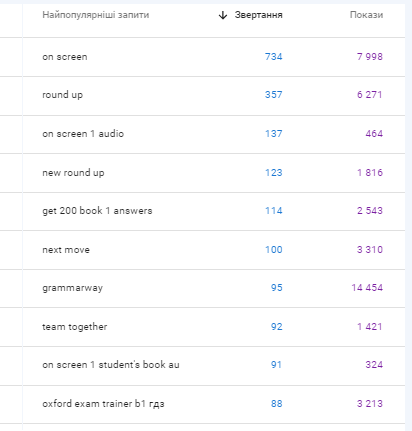Select the 'team together' query
412x431 pixels.
75,327
